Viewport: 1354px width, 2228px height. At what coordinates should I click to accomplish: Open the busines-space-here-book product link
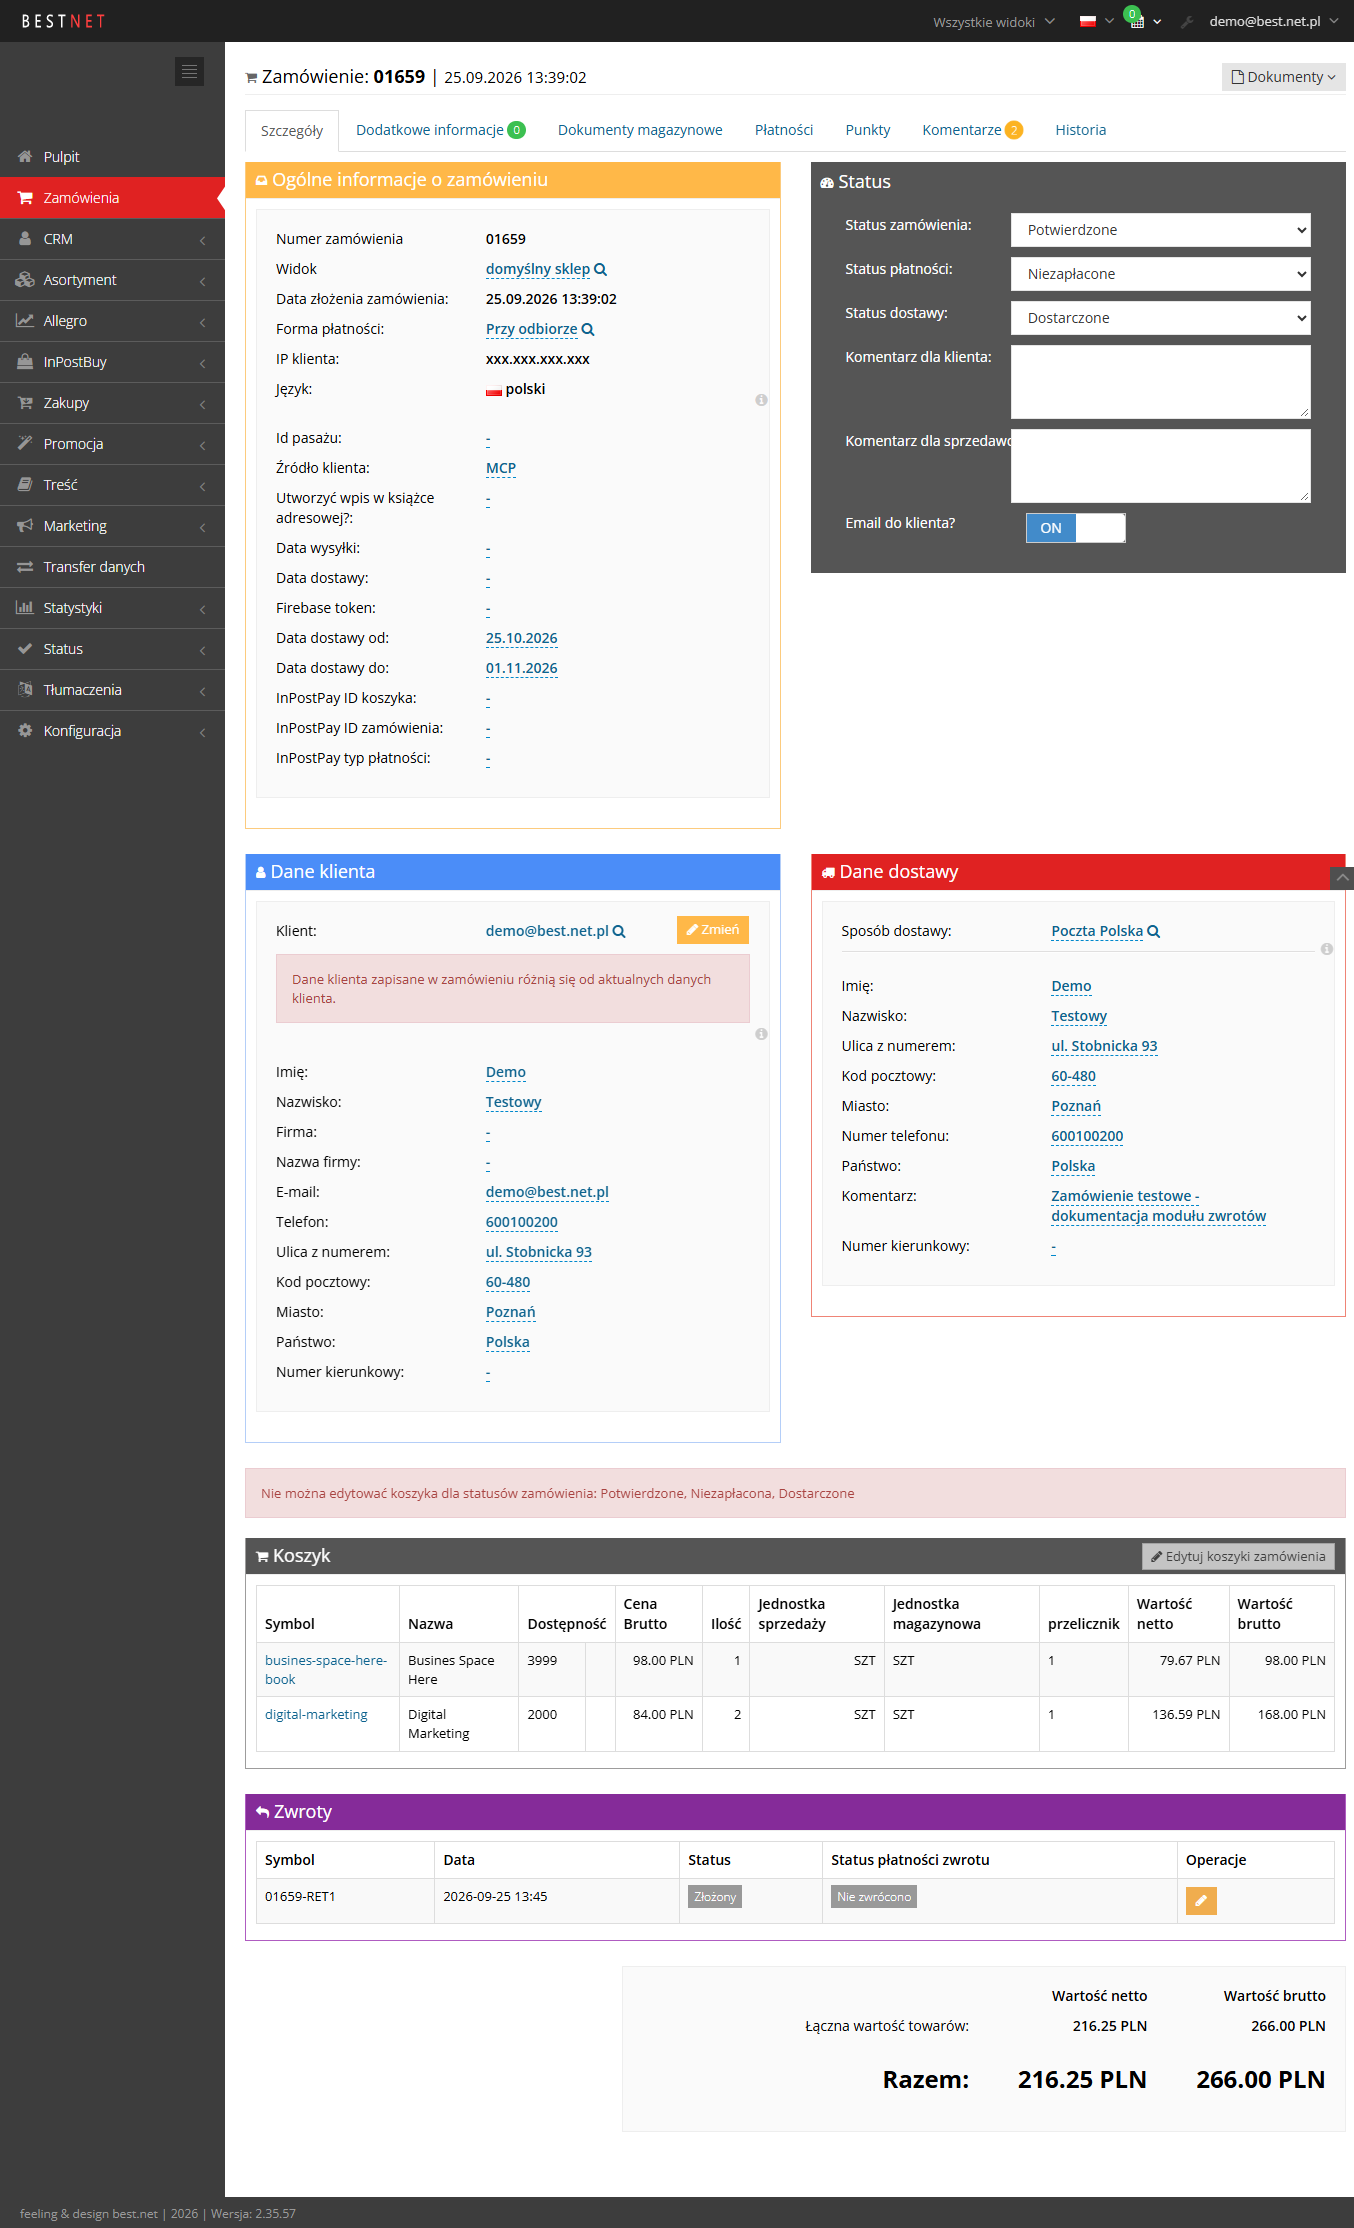click(x=326, y=1670)
